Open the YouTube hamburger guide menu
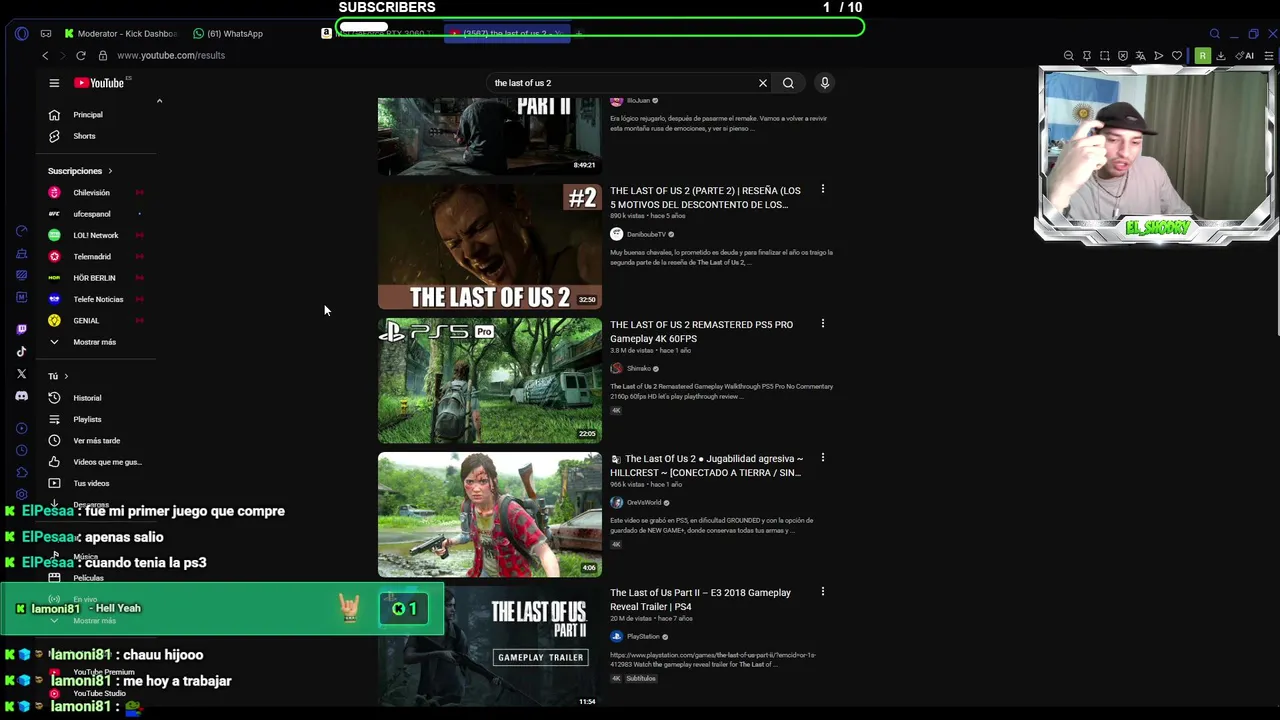1280x720 pixels. click(54, 83)
